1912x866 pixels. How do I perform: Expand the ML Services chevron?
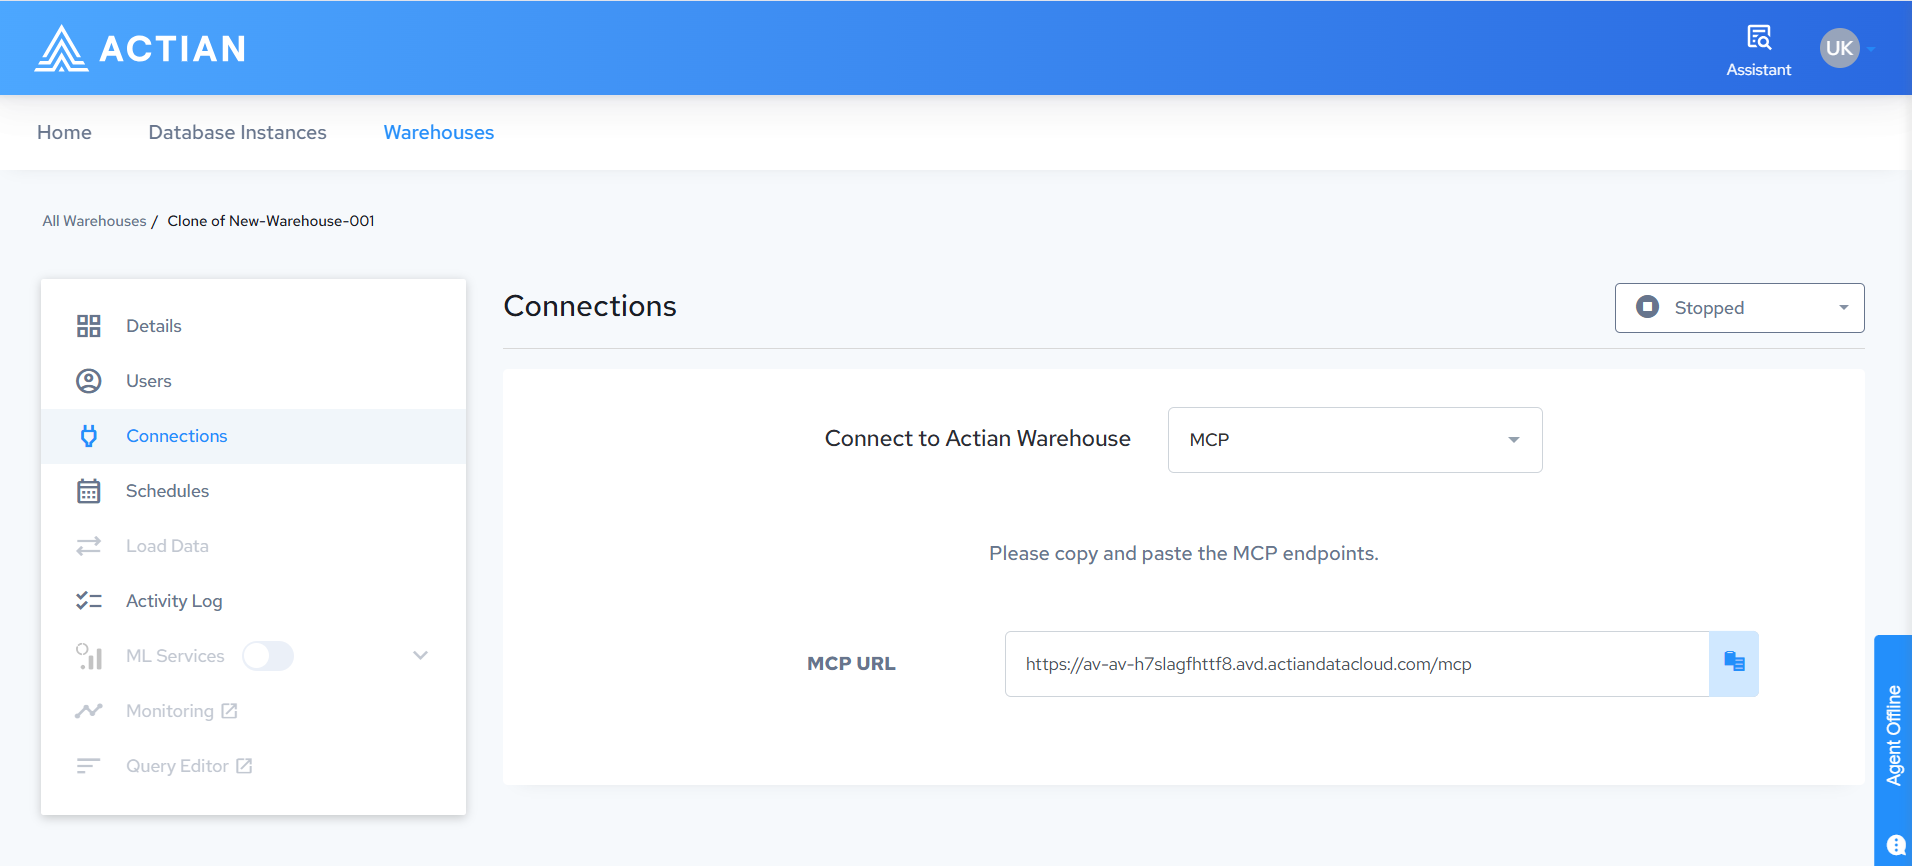click(421, 656)
